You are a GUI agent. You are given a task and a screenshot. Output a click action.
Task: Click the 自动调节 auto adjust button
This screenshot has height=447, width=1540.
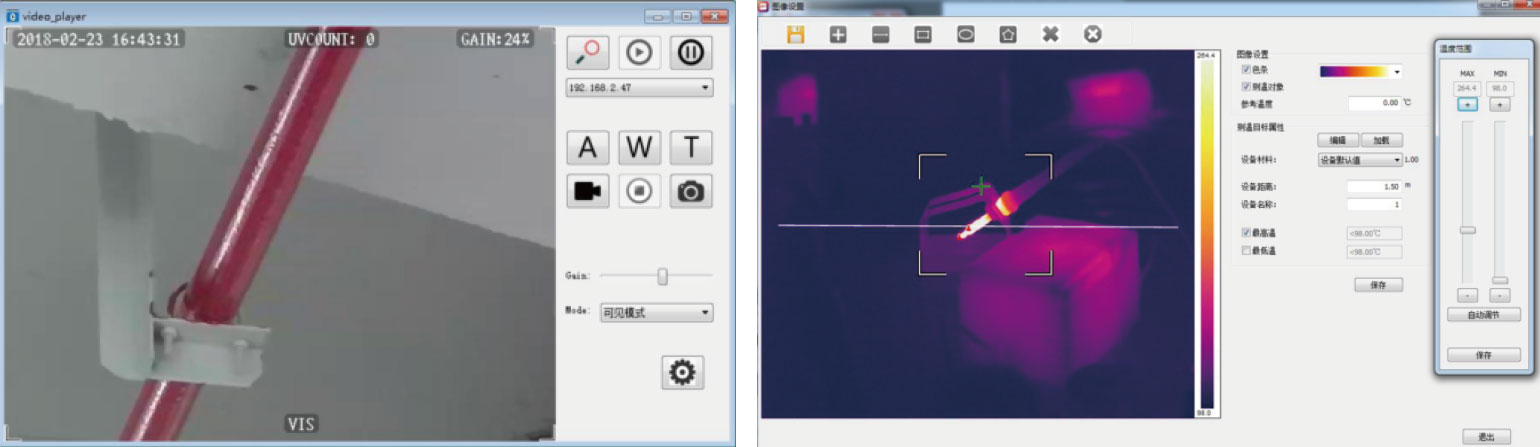[1484, 315]
